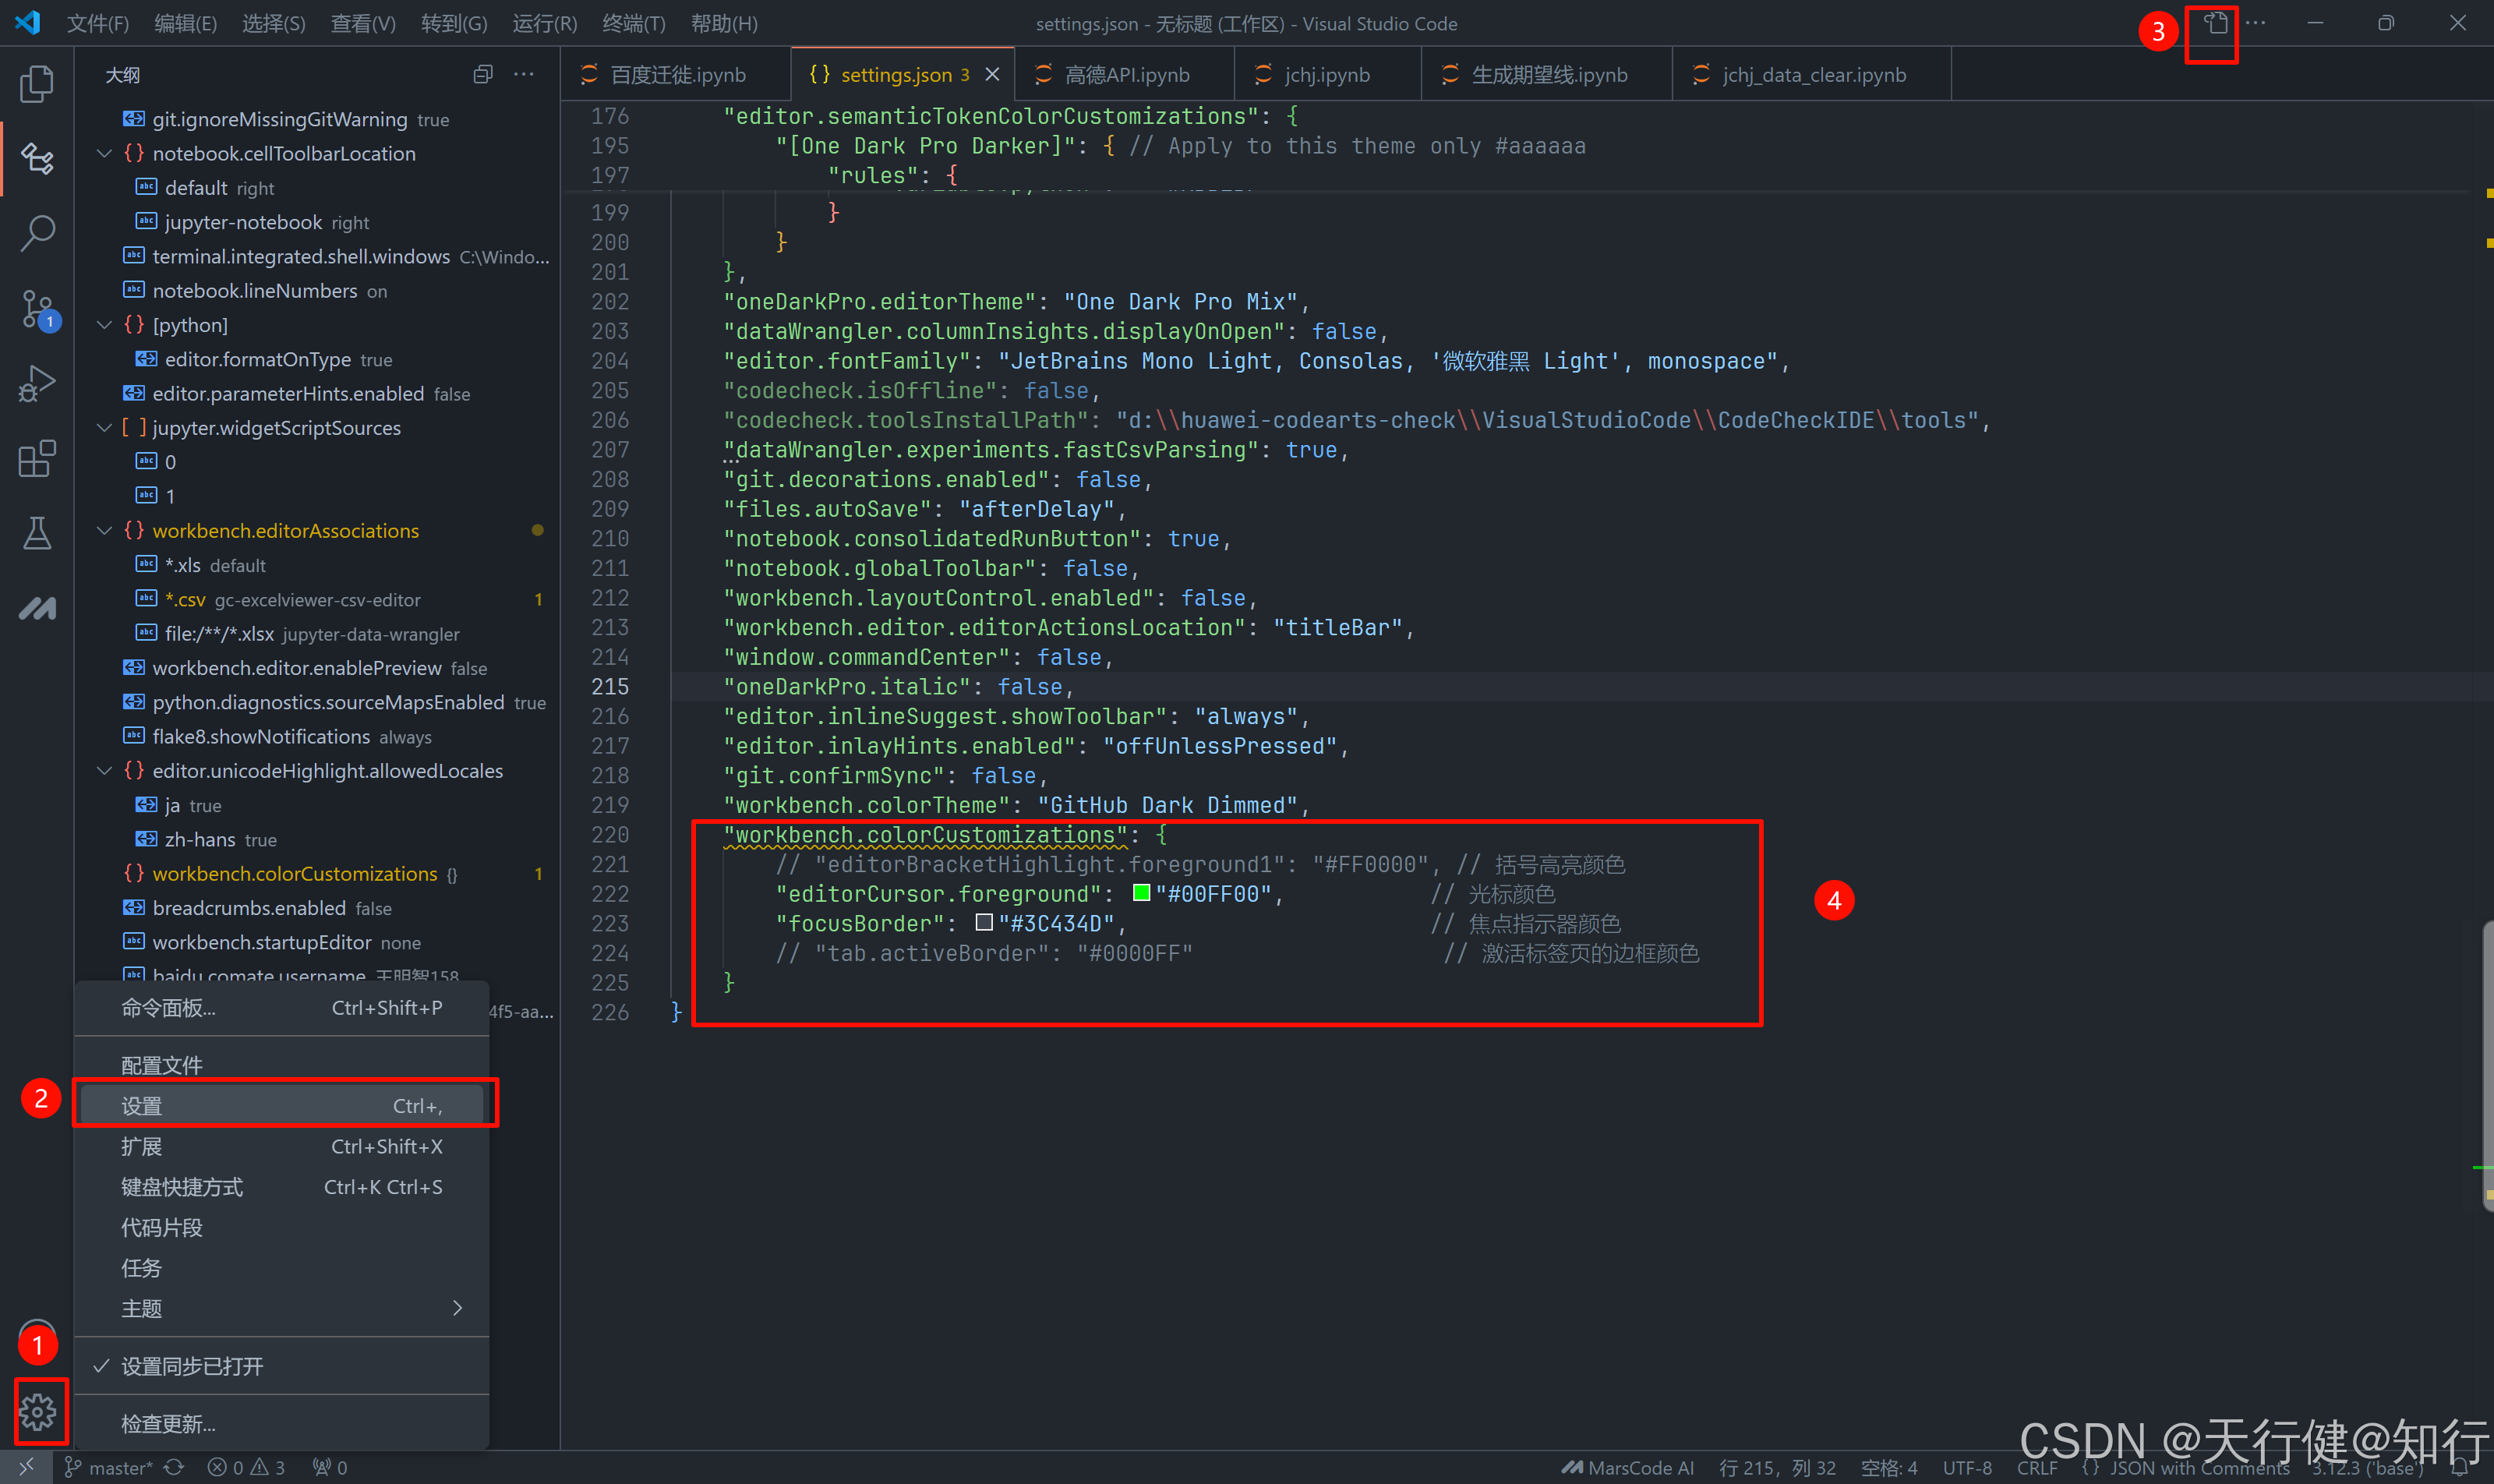Screen dimensions: 2494x1484
Task: Open the Explorer view in activity bar
Action: (x=37, y=84)
